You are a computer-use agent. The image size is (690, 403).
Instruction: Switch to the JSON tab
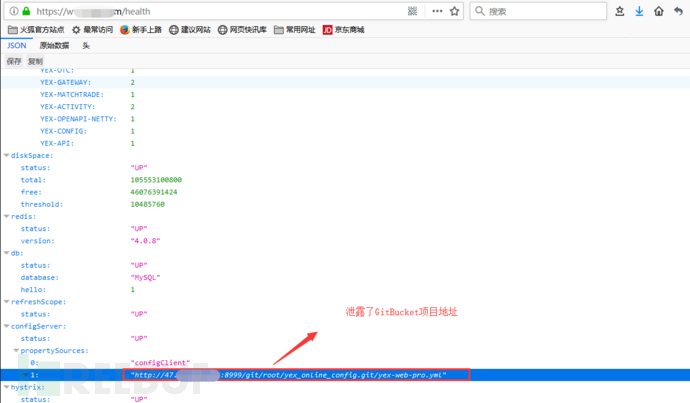17,45
